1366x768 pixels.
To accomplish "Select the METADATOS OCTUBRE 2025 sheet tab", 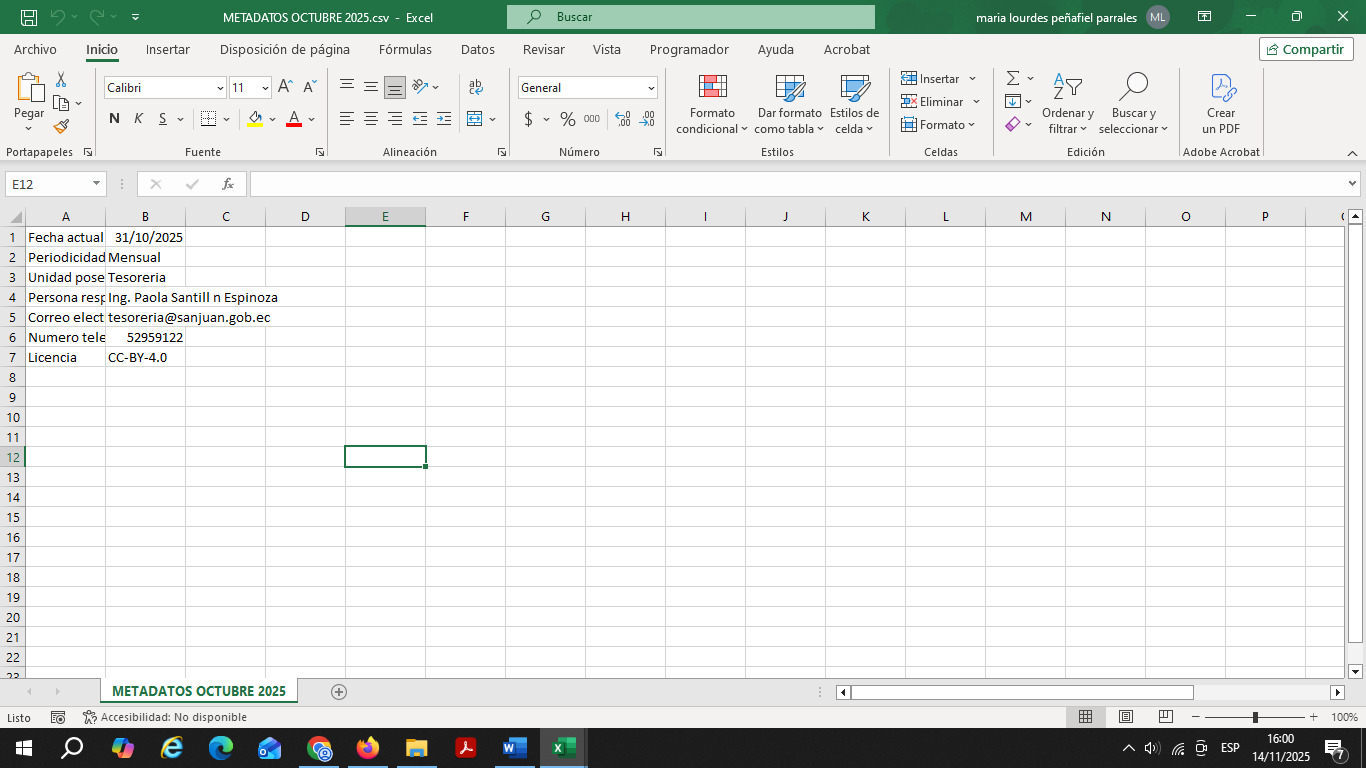I will [199, 691].
